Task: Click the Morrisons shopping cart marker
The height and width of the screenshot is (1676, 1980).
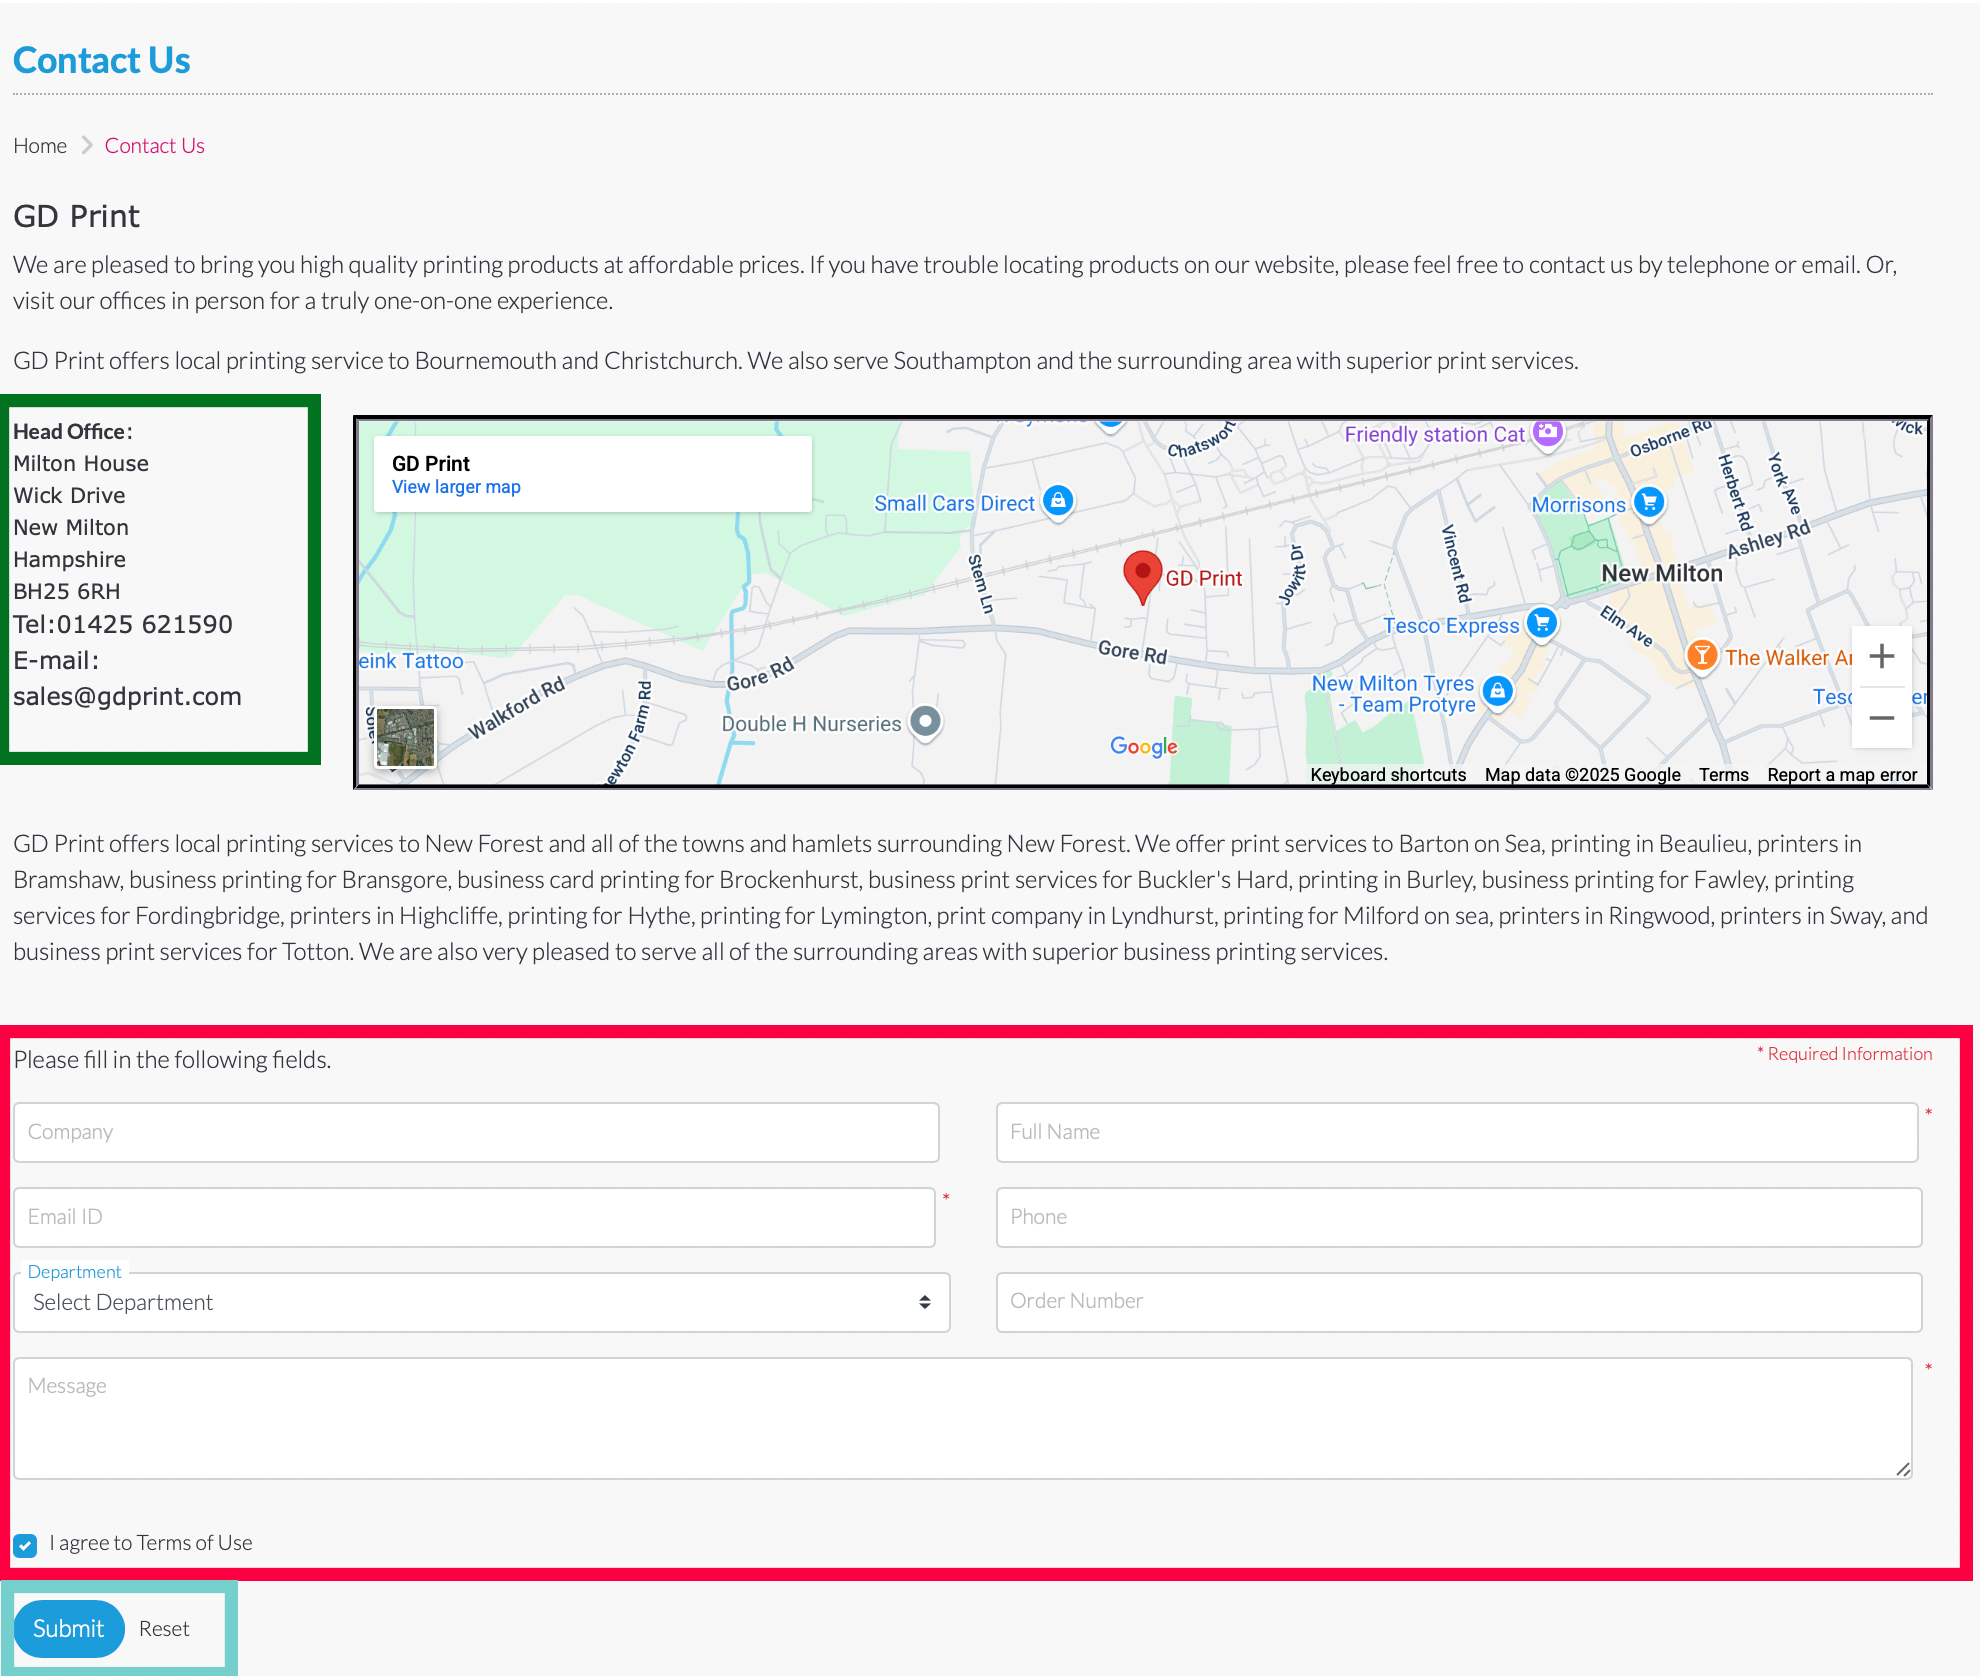Action: tap(1649, 502)
